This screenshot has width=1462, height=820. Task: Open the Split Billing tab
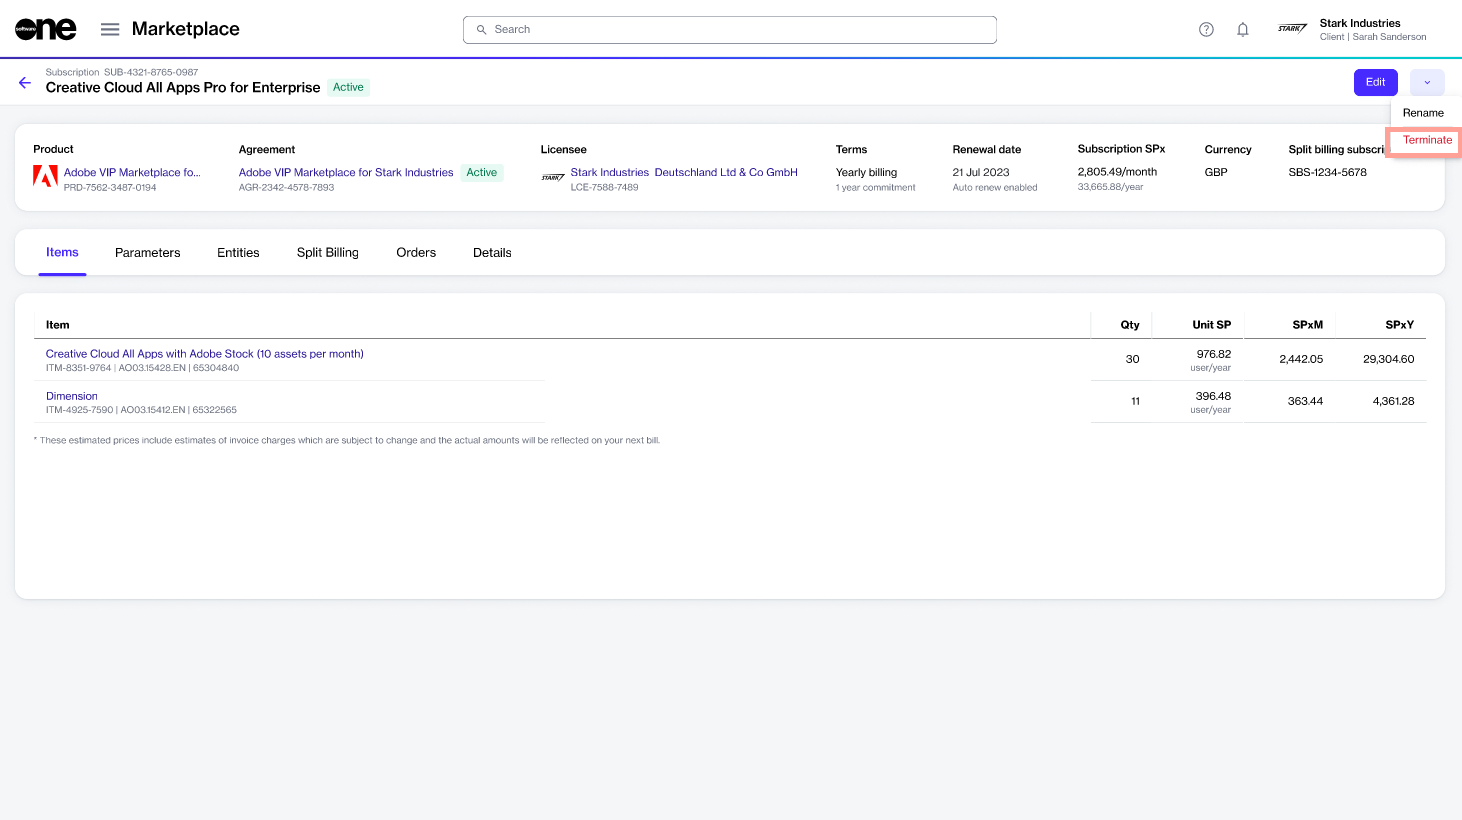click(327, 253)
